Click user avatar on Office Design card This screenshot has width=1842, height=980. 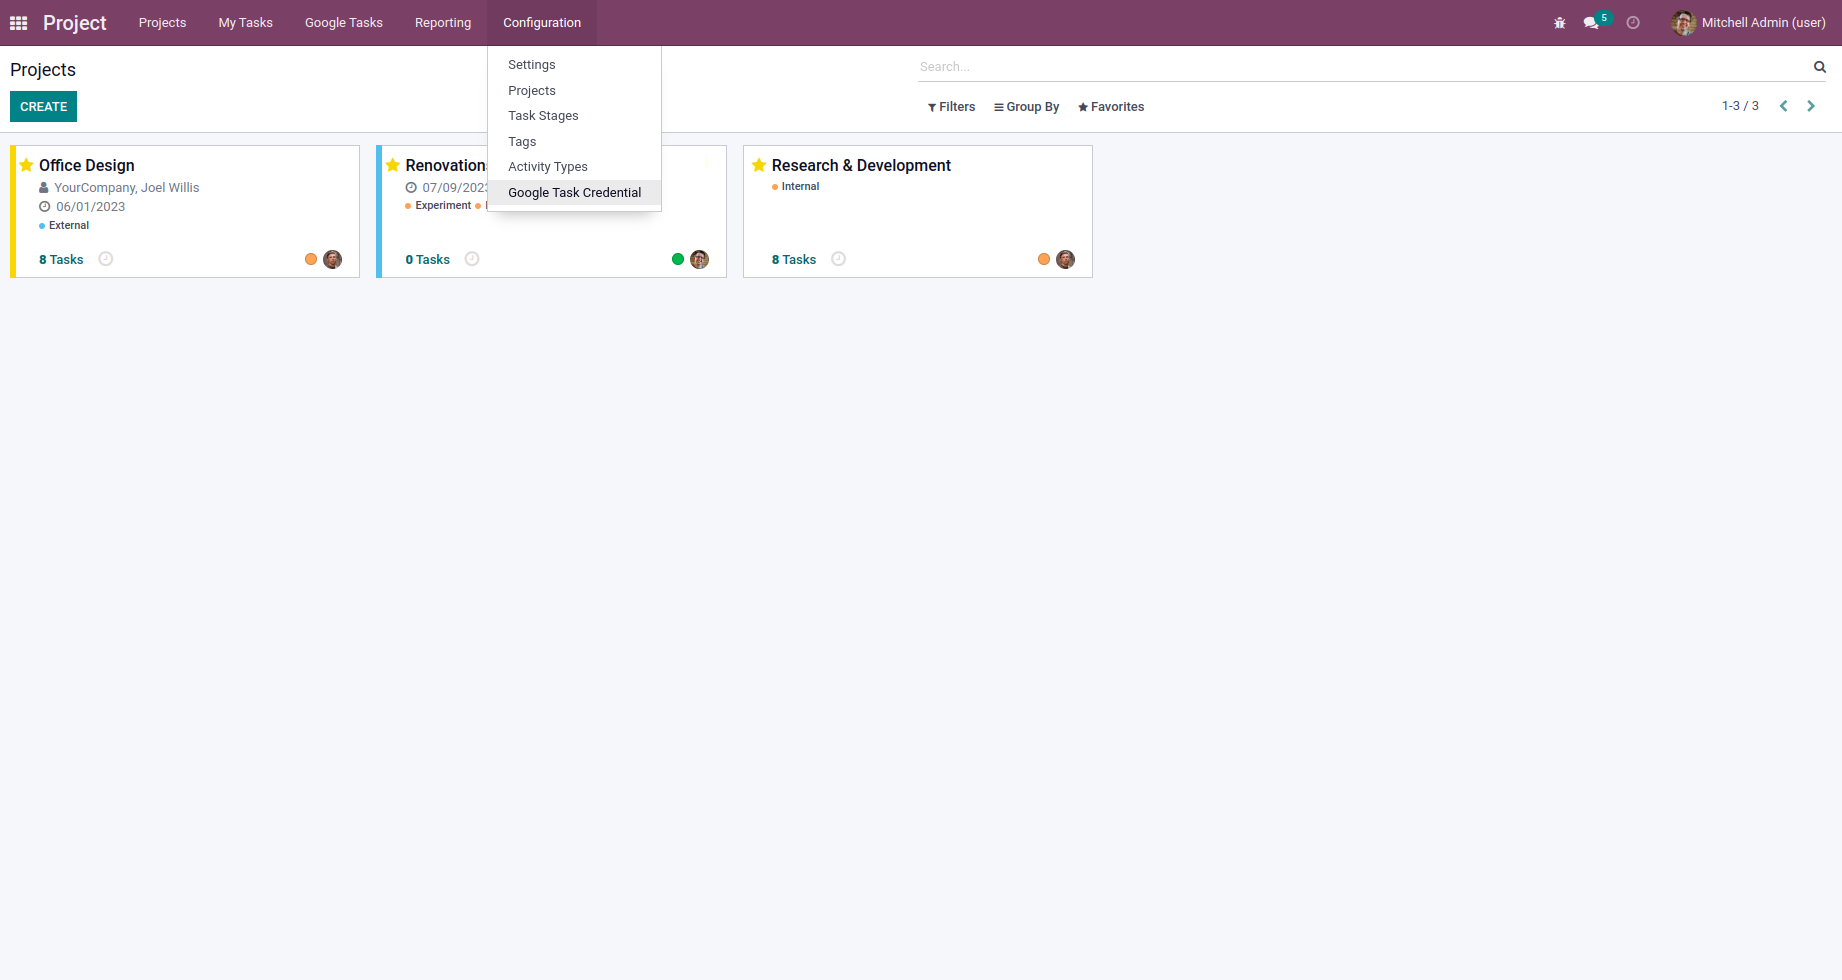pyautogui.click(x=333, y=259)
